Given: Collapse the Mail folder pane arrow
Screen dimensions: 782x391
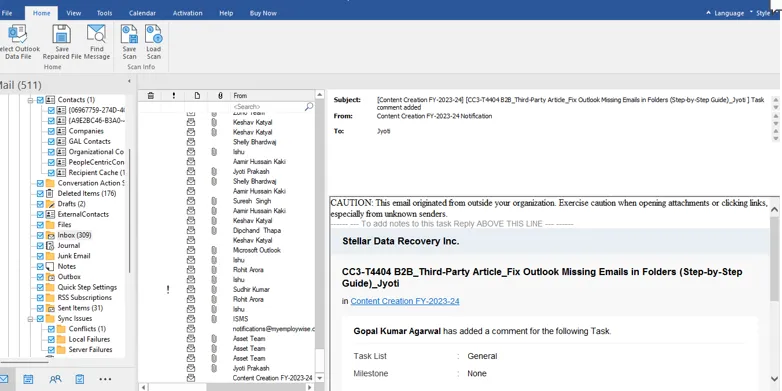Looking at the screenshot, I should click(x=129, y=81).
